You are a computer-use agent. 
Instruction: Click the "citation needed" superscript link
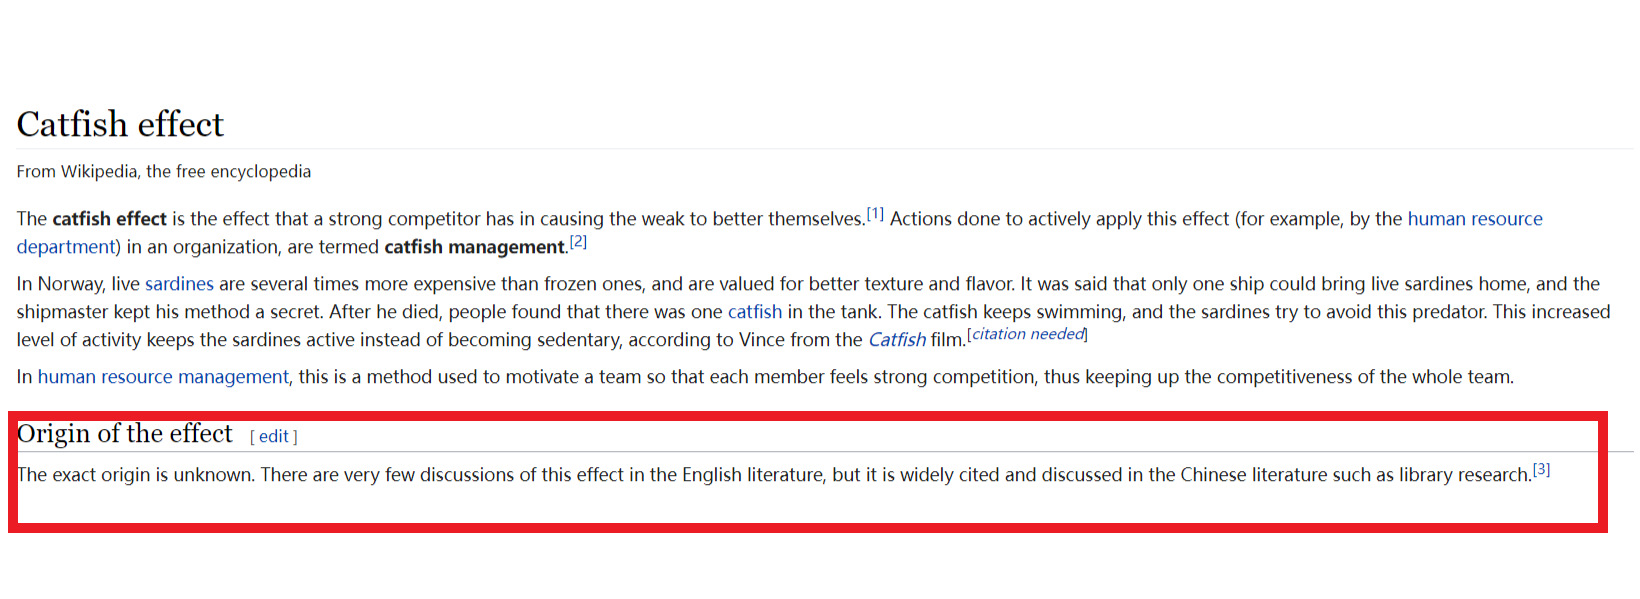pyautogui.click(x=1028, y=334)
